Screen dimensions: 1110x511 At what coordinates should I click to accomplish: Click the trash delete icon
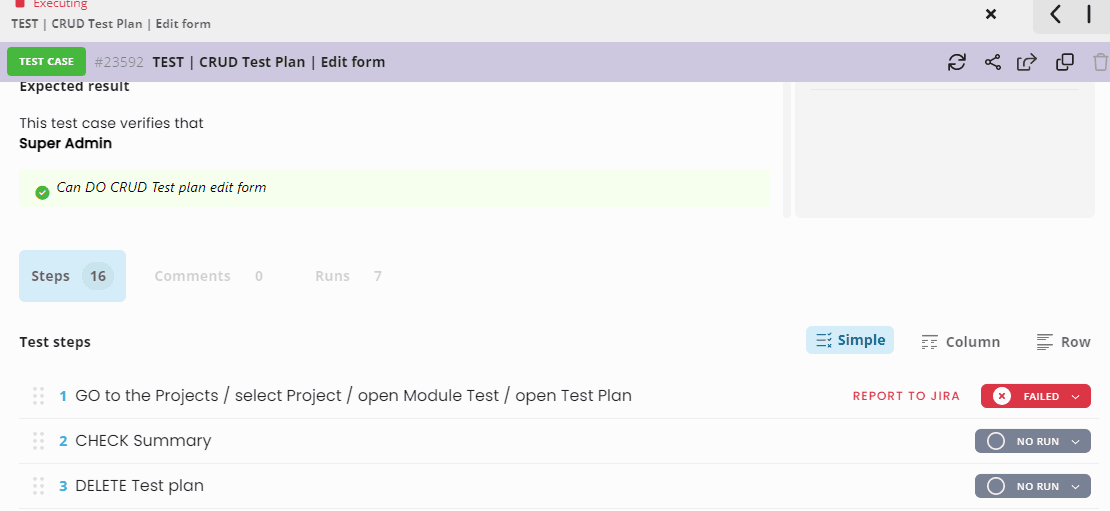(1100, 62)
